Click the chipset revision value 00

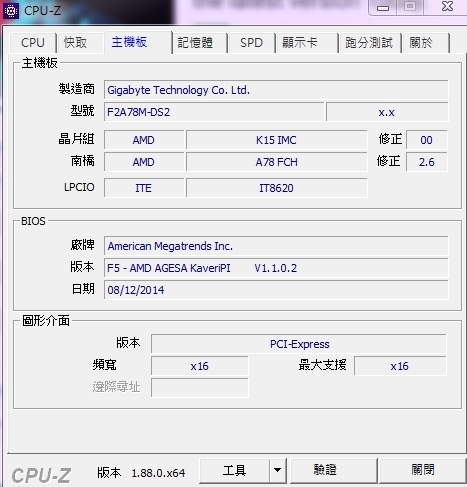click(x=427, y=140)
